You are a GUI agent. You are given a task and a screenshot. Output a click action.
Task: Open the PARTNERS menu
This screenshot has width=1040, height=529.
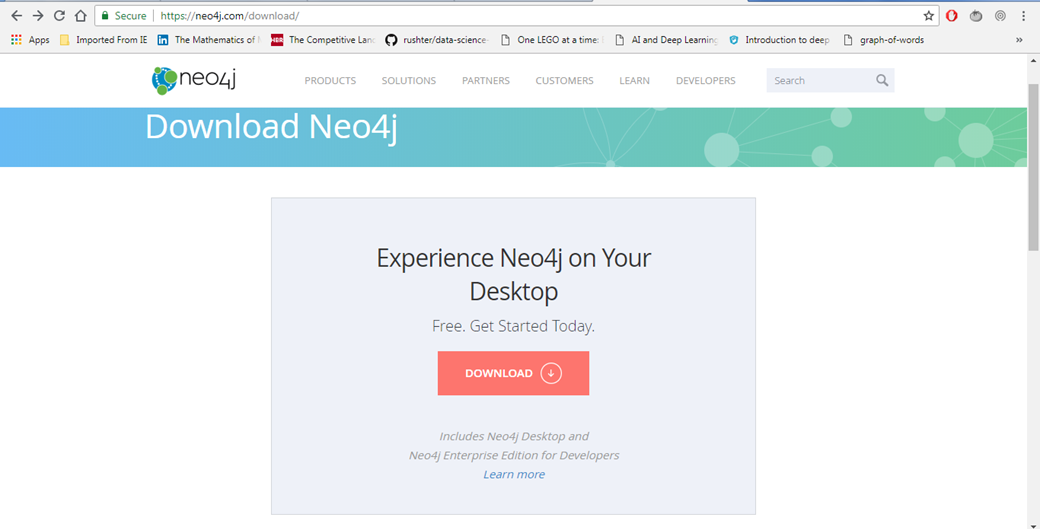coord(486,81)
